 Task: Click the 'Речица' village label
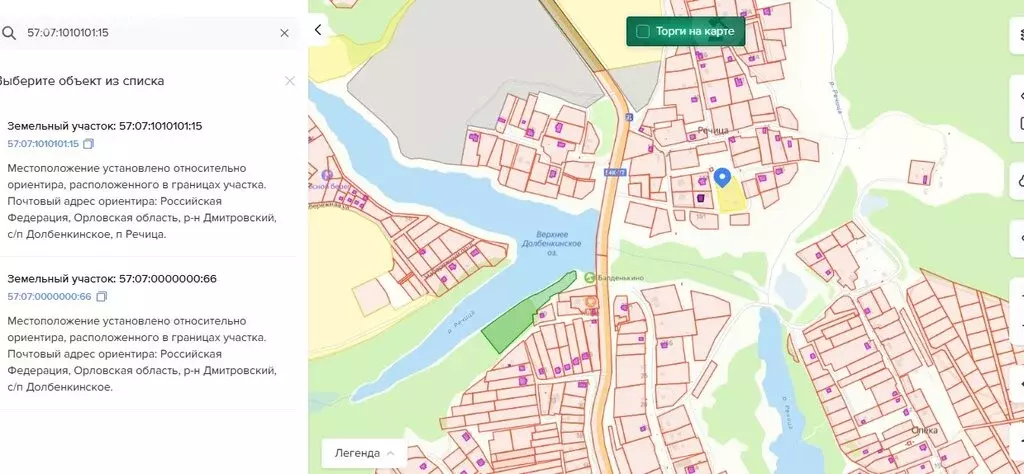point(712,131)
